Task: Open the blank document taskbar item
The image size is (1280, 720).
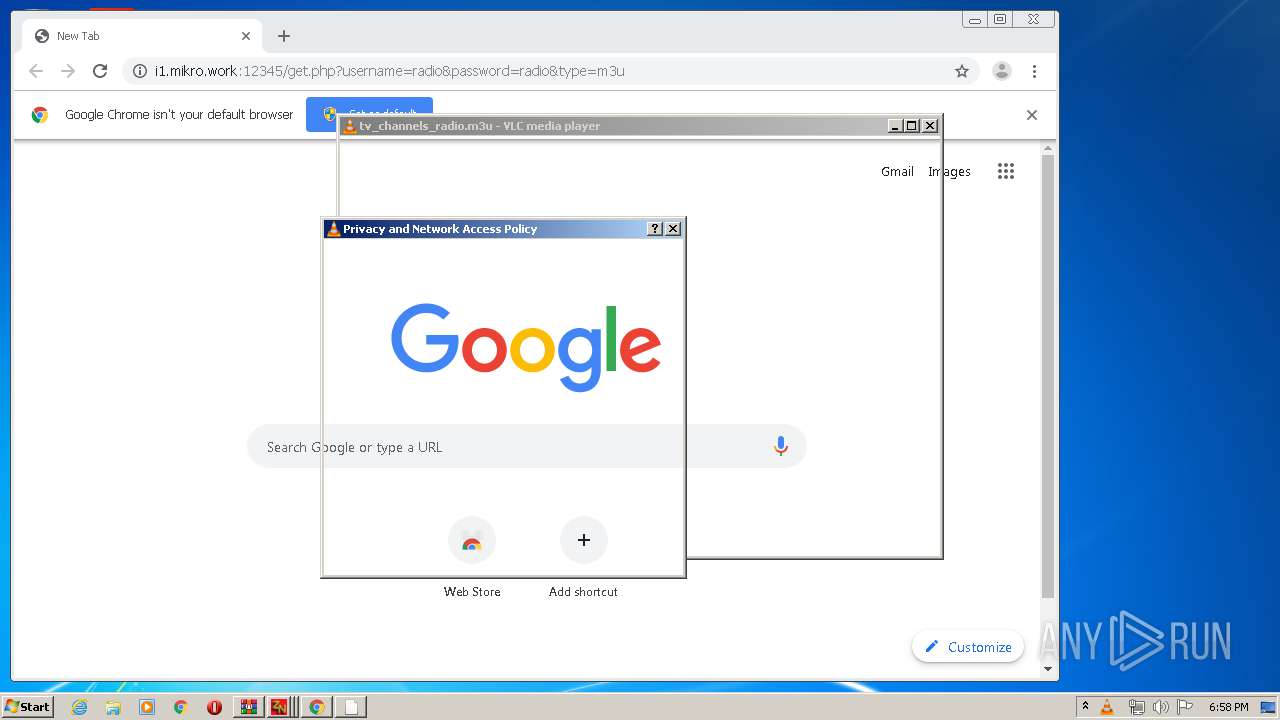Action: pos(351,707)
